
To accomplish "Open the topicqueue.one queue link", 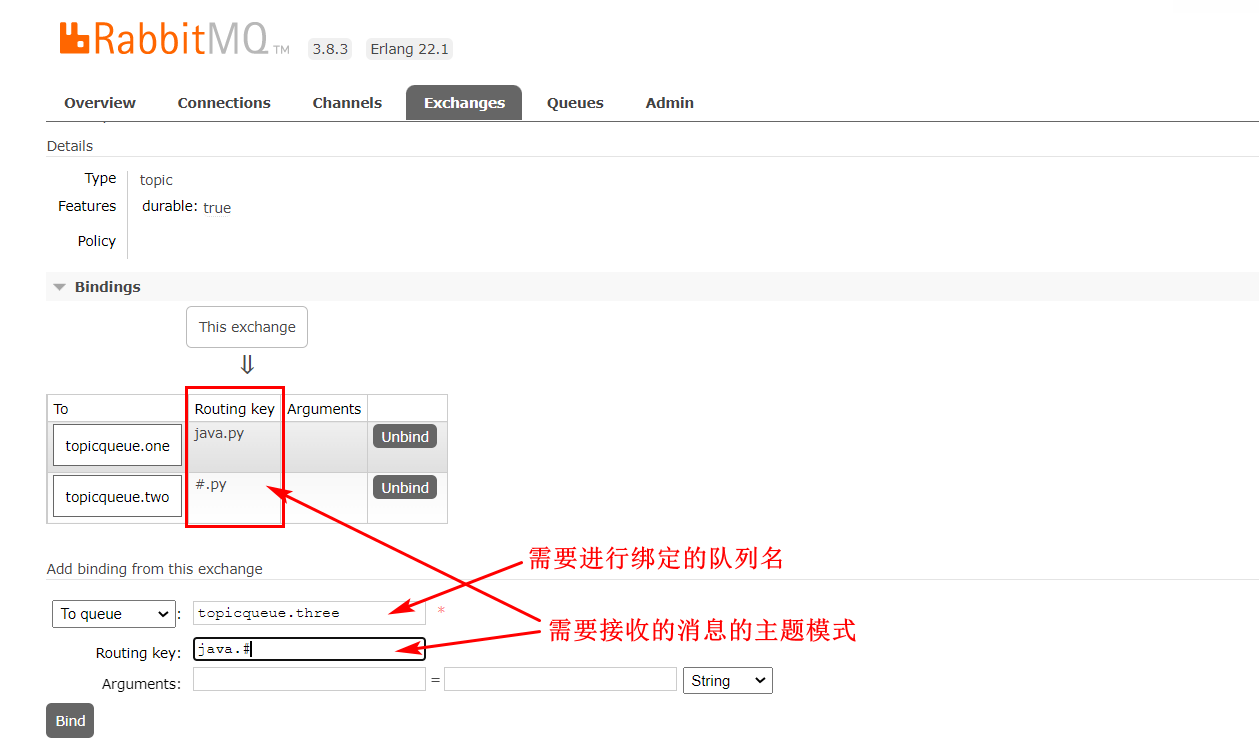I will [x=117, y=446].
